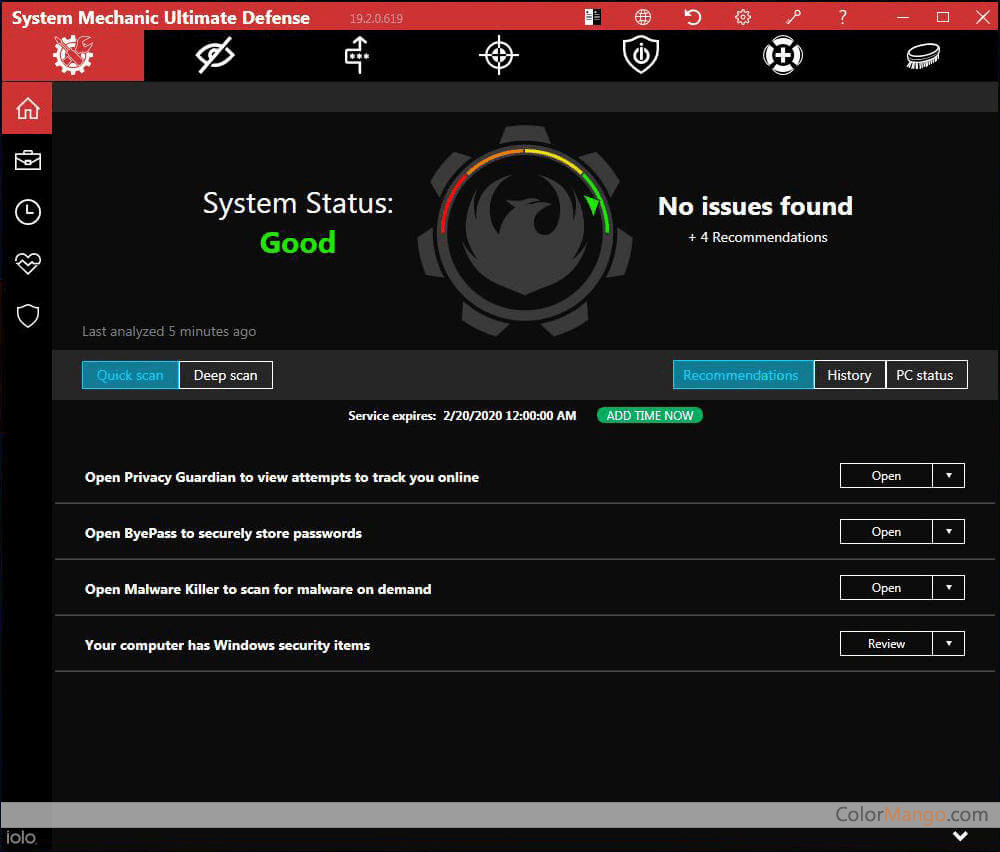Viewport: 1000px width, 852px height.
Task: Click the iolo logo at bottom left
Action: [21, 837]
